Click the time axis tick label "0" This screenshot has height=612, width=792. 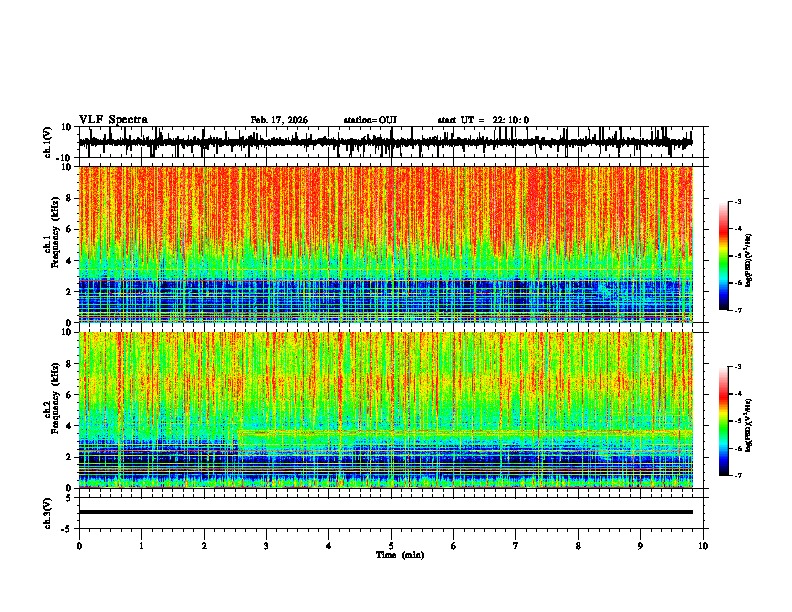pos(79,546)
